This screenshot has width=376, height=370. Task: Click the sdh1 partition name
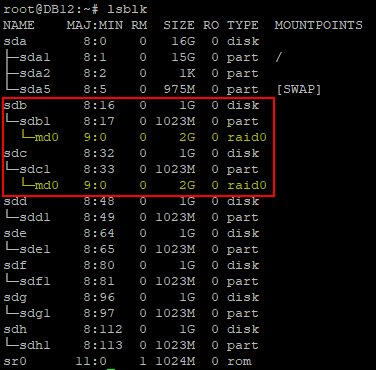tap(35, 345)
